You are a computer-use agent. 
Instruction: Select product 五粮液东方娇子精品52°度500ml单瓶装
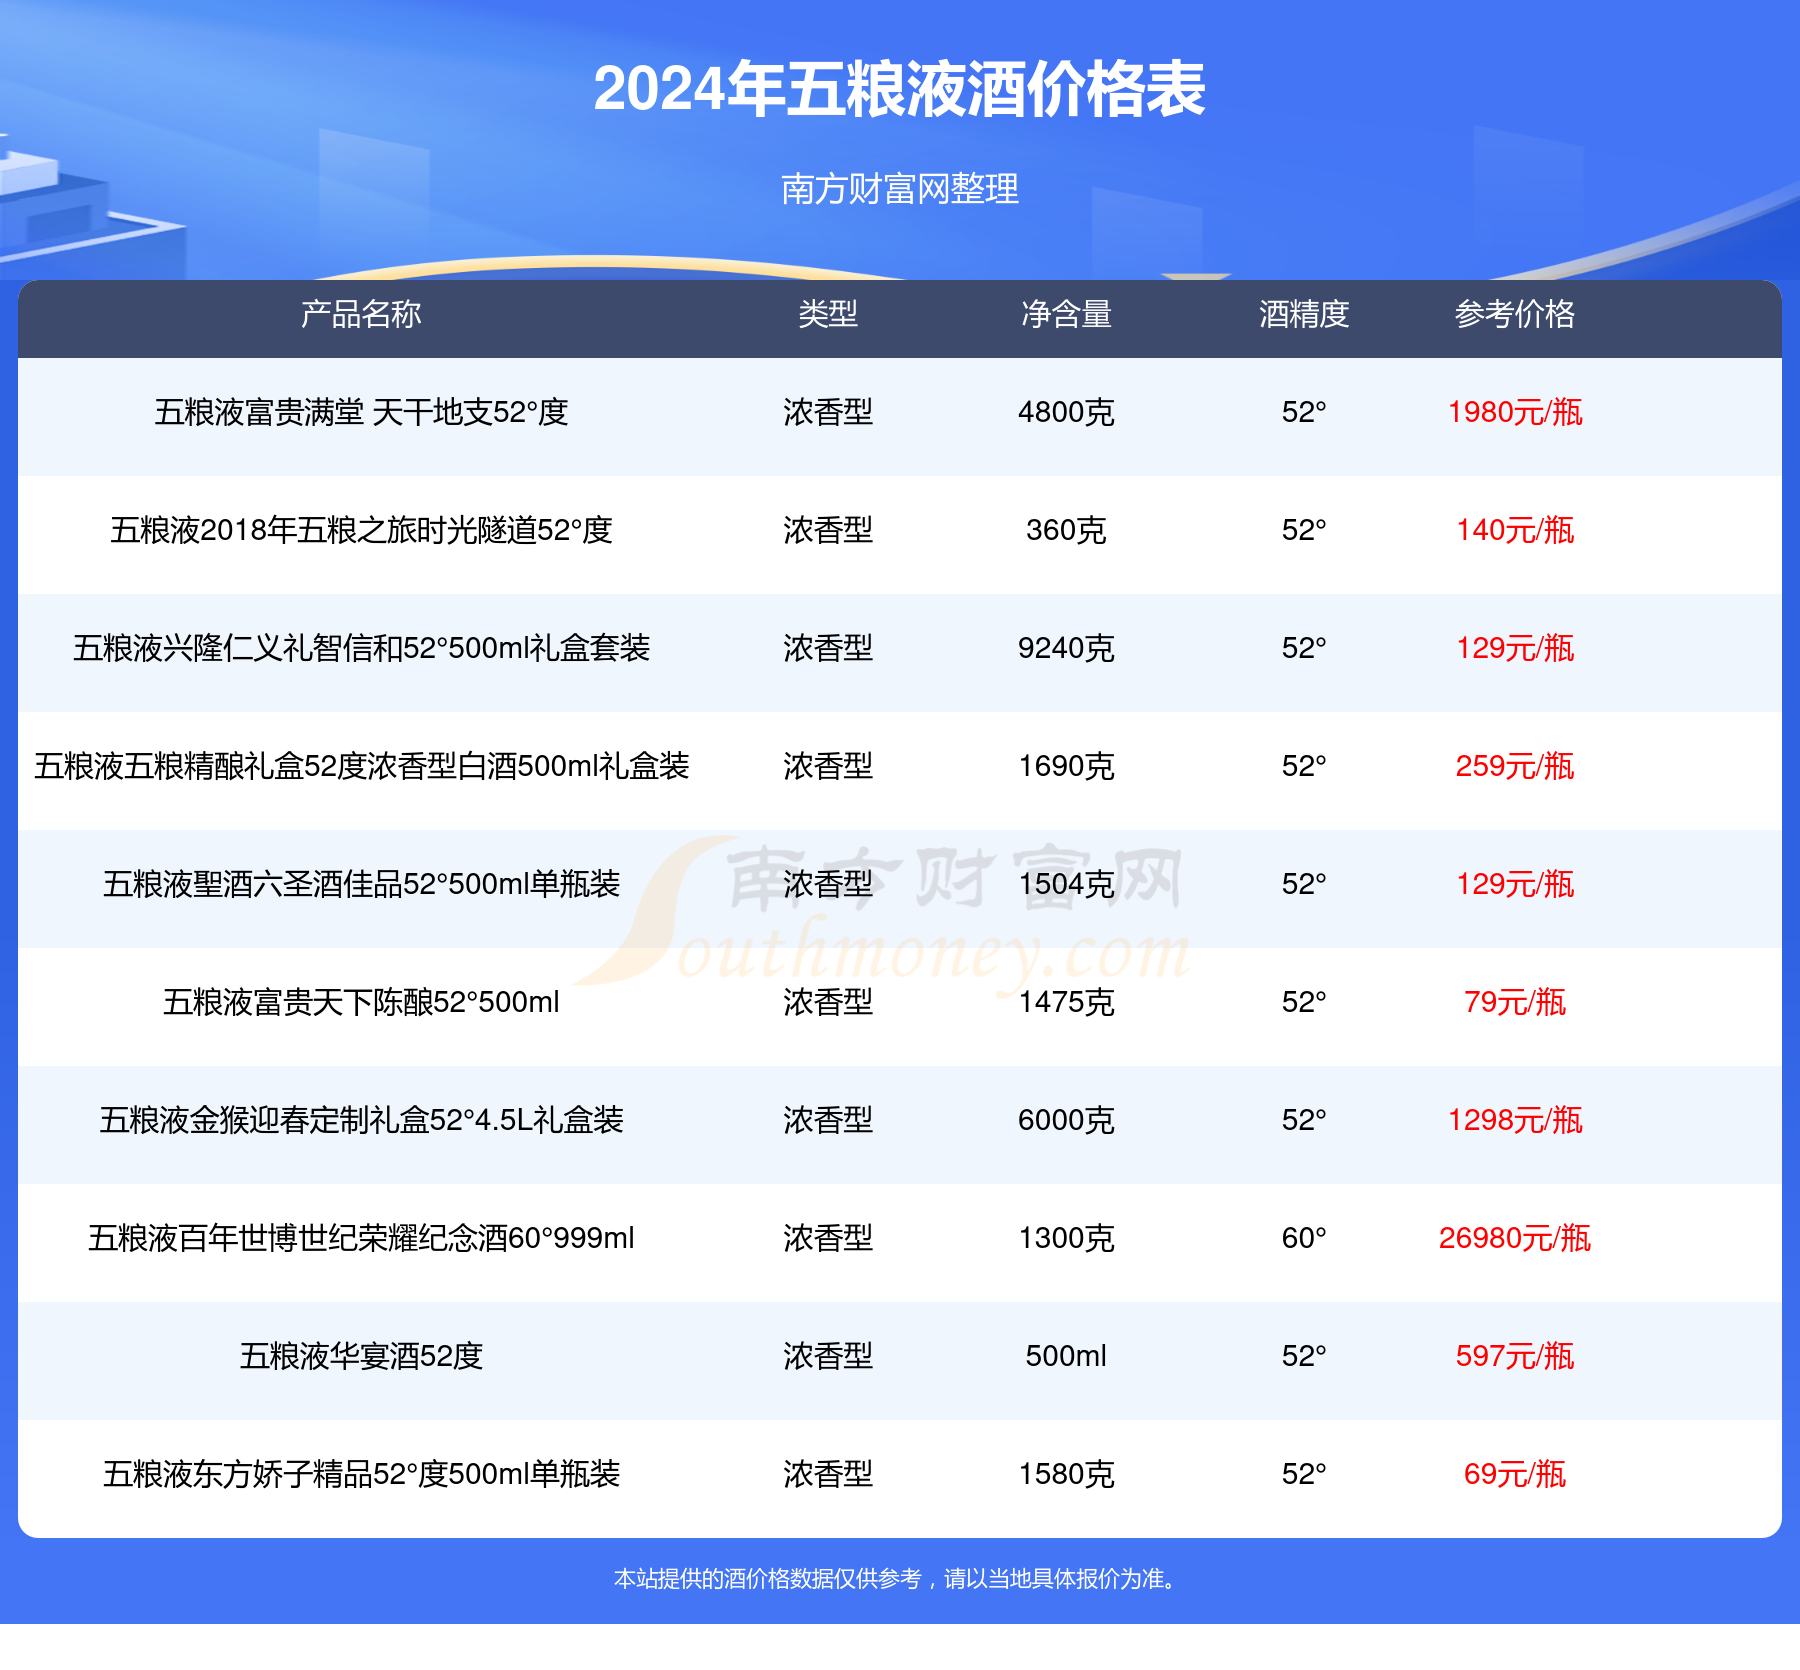pos(361,1474)
